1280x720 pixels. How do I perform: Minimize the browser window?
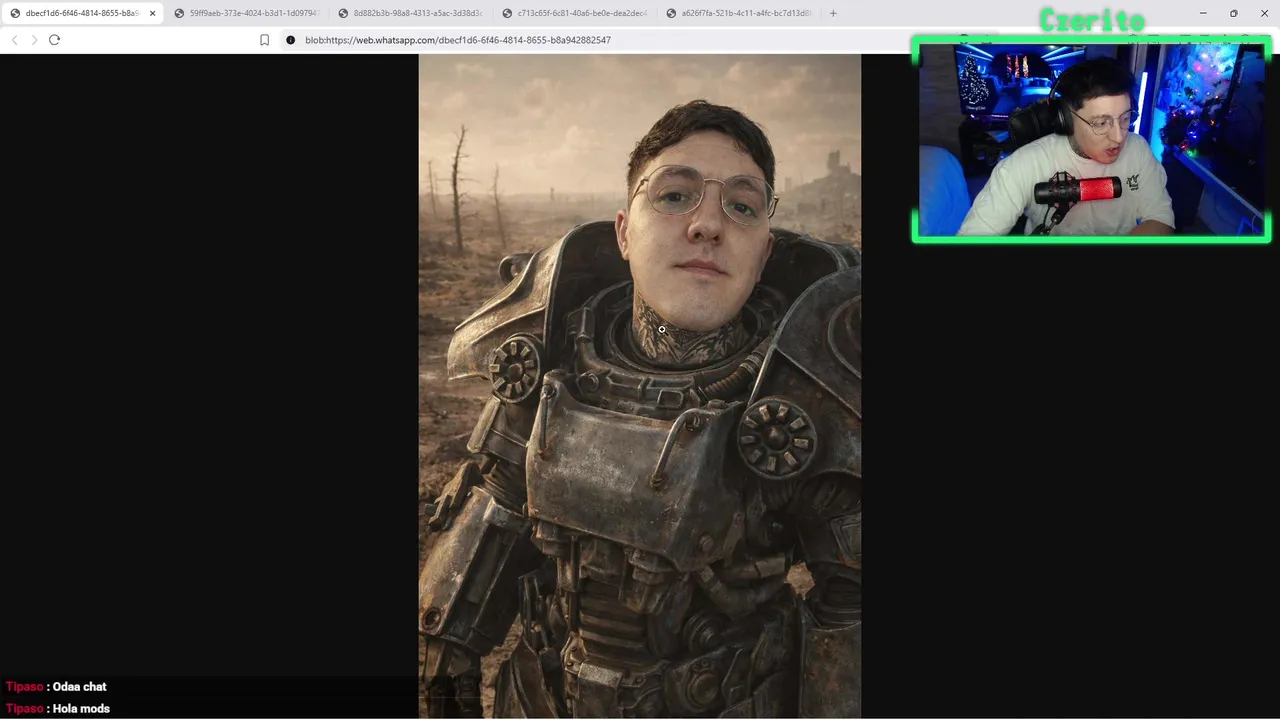(1203, 13)
